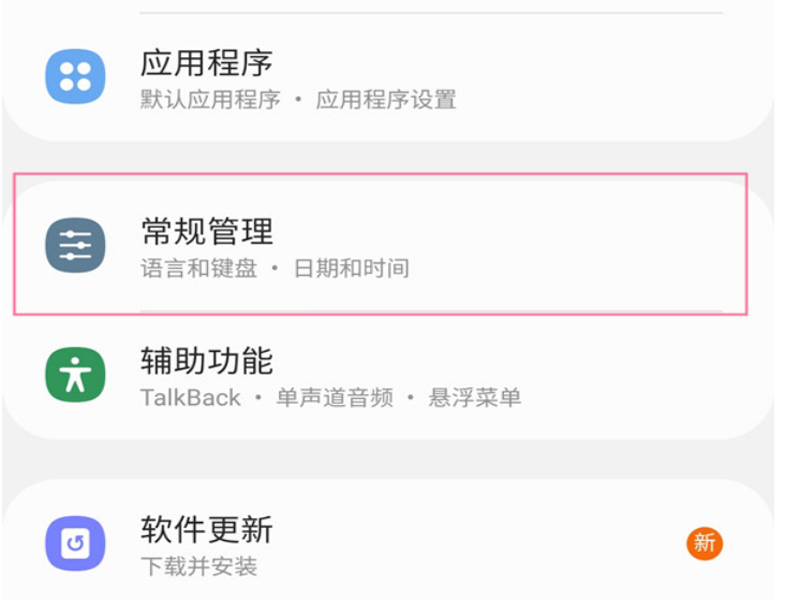
Task: Go to 日期和时间 subtitle link
Action: pyautogui.click(x=351, y=268)
